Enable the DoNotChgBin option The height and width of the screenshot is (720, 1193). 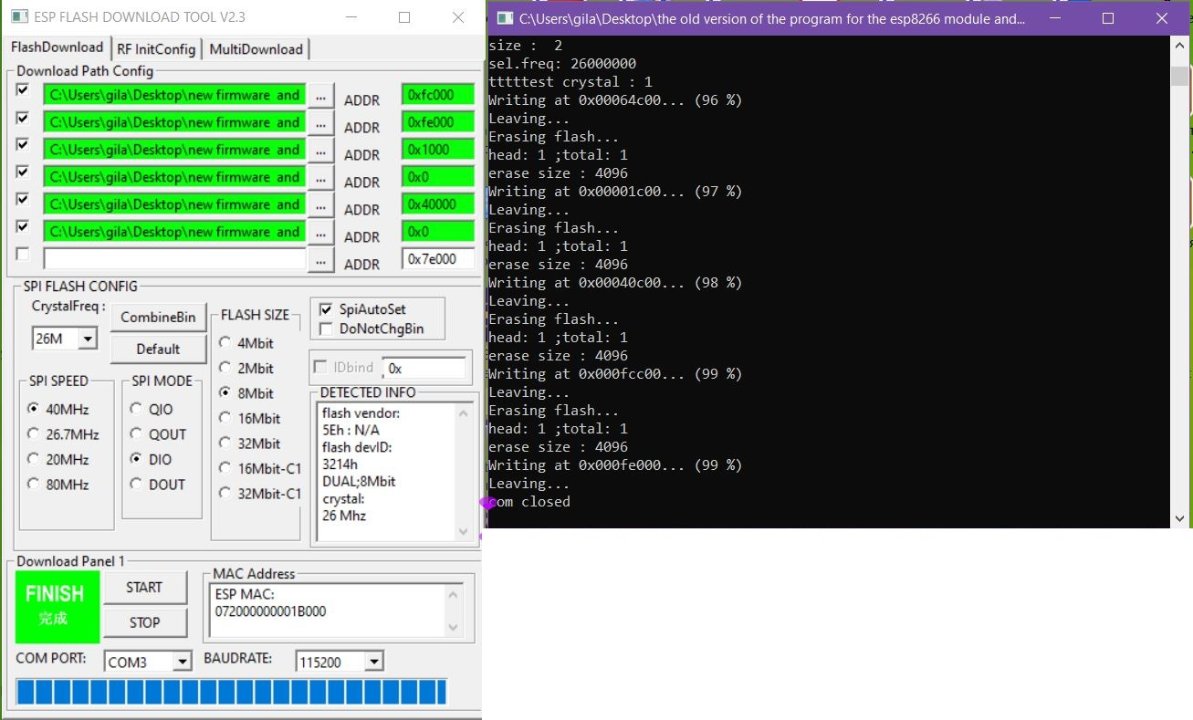point(326,329)
